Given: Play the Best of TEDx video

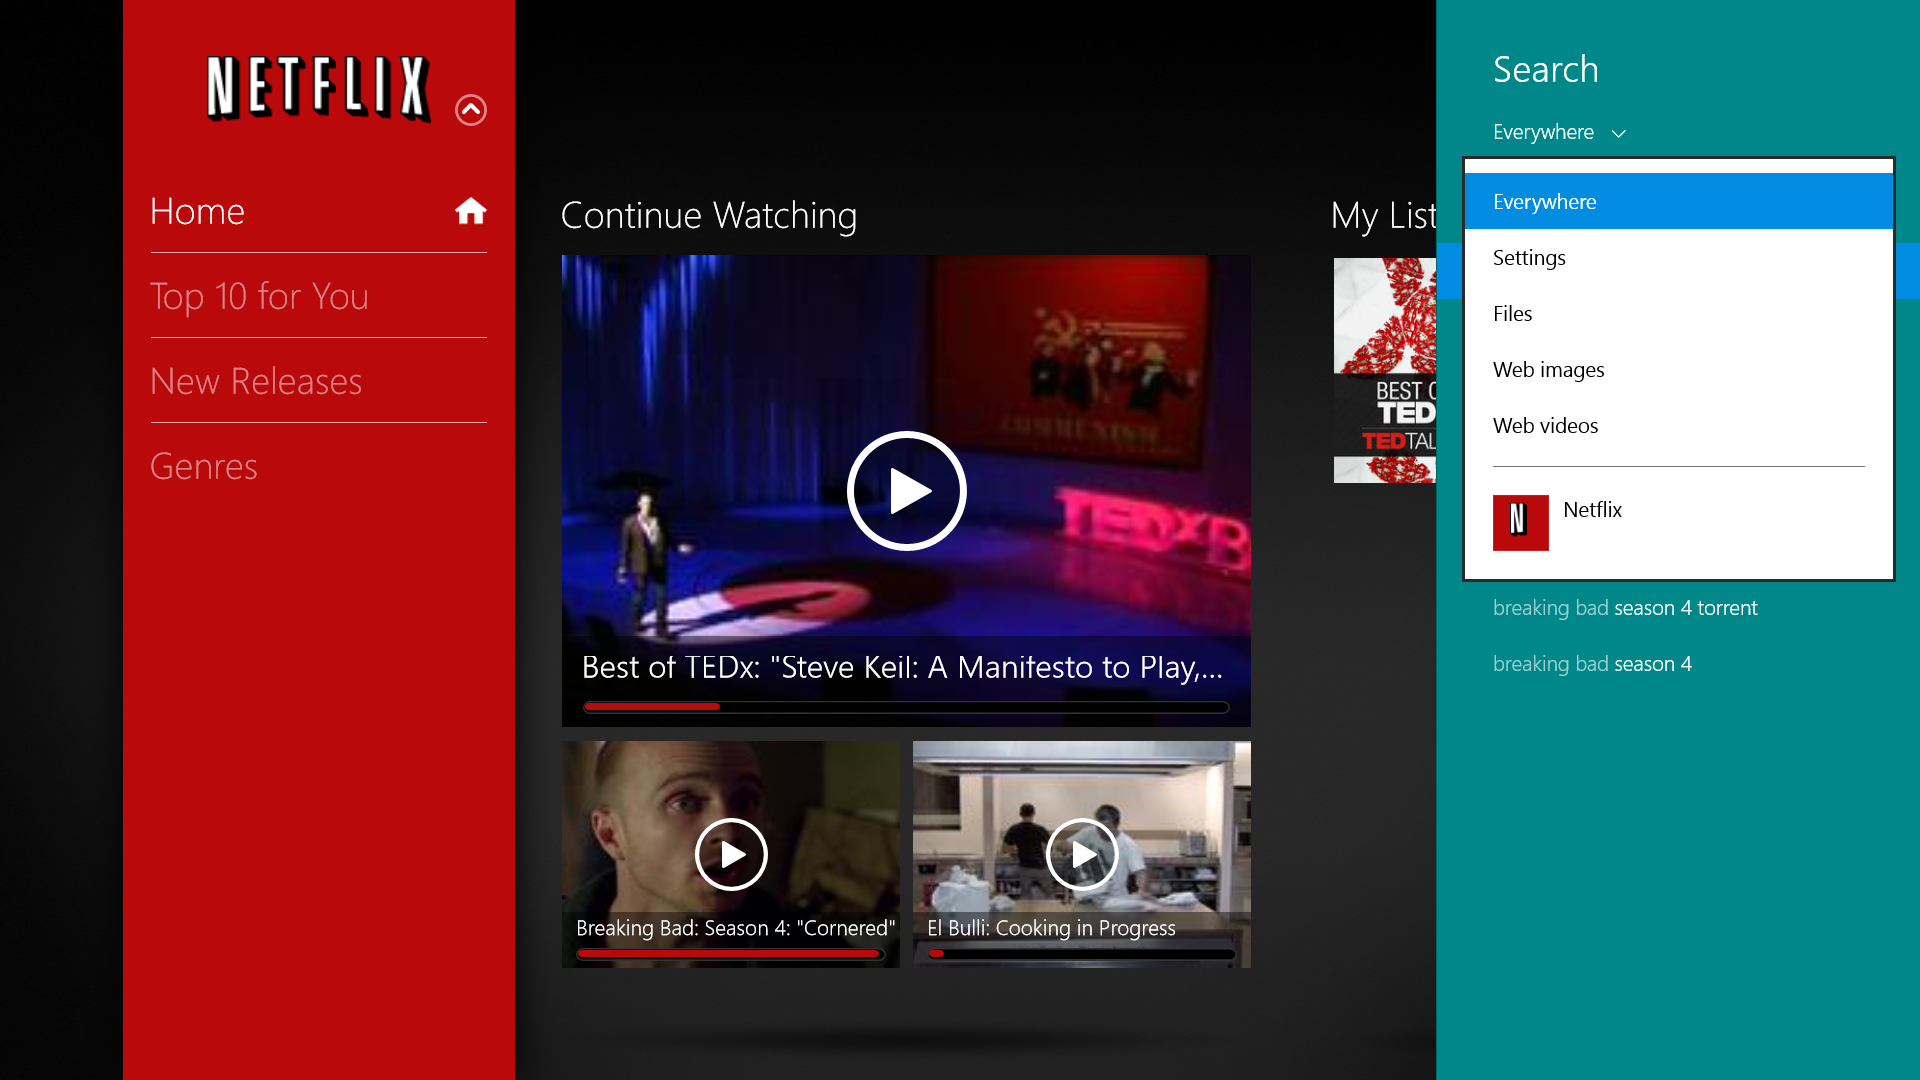Looking at the screenshot, I should 906,491.
